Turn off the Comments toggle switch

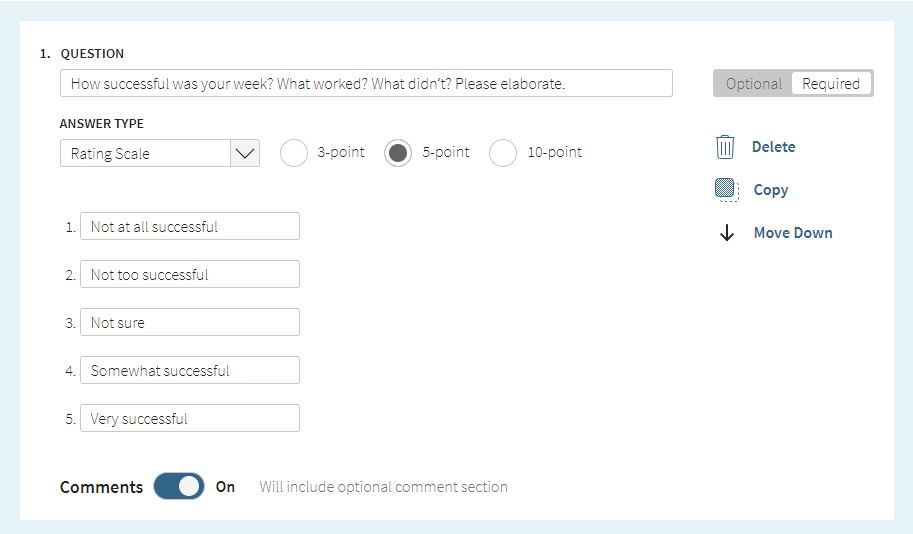pos(179,487)
